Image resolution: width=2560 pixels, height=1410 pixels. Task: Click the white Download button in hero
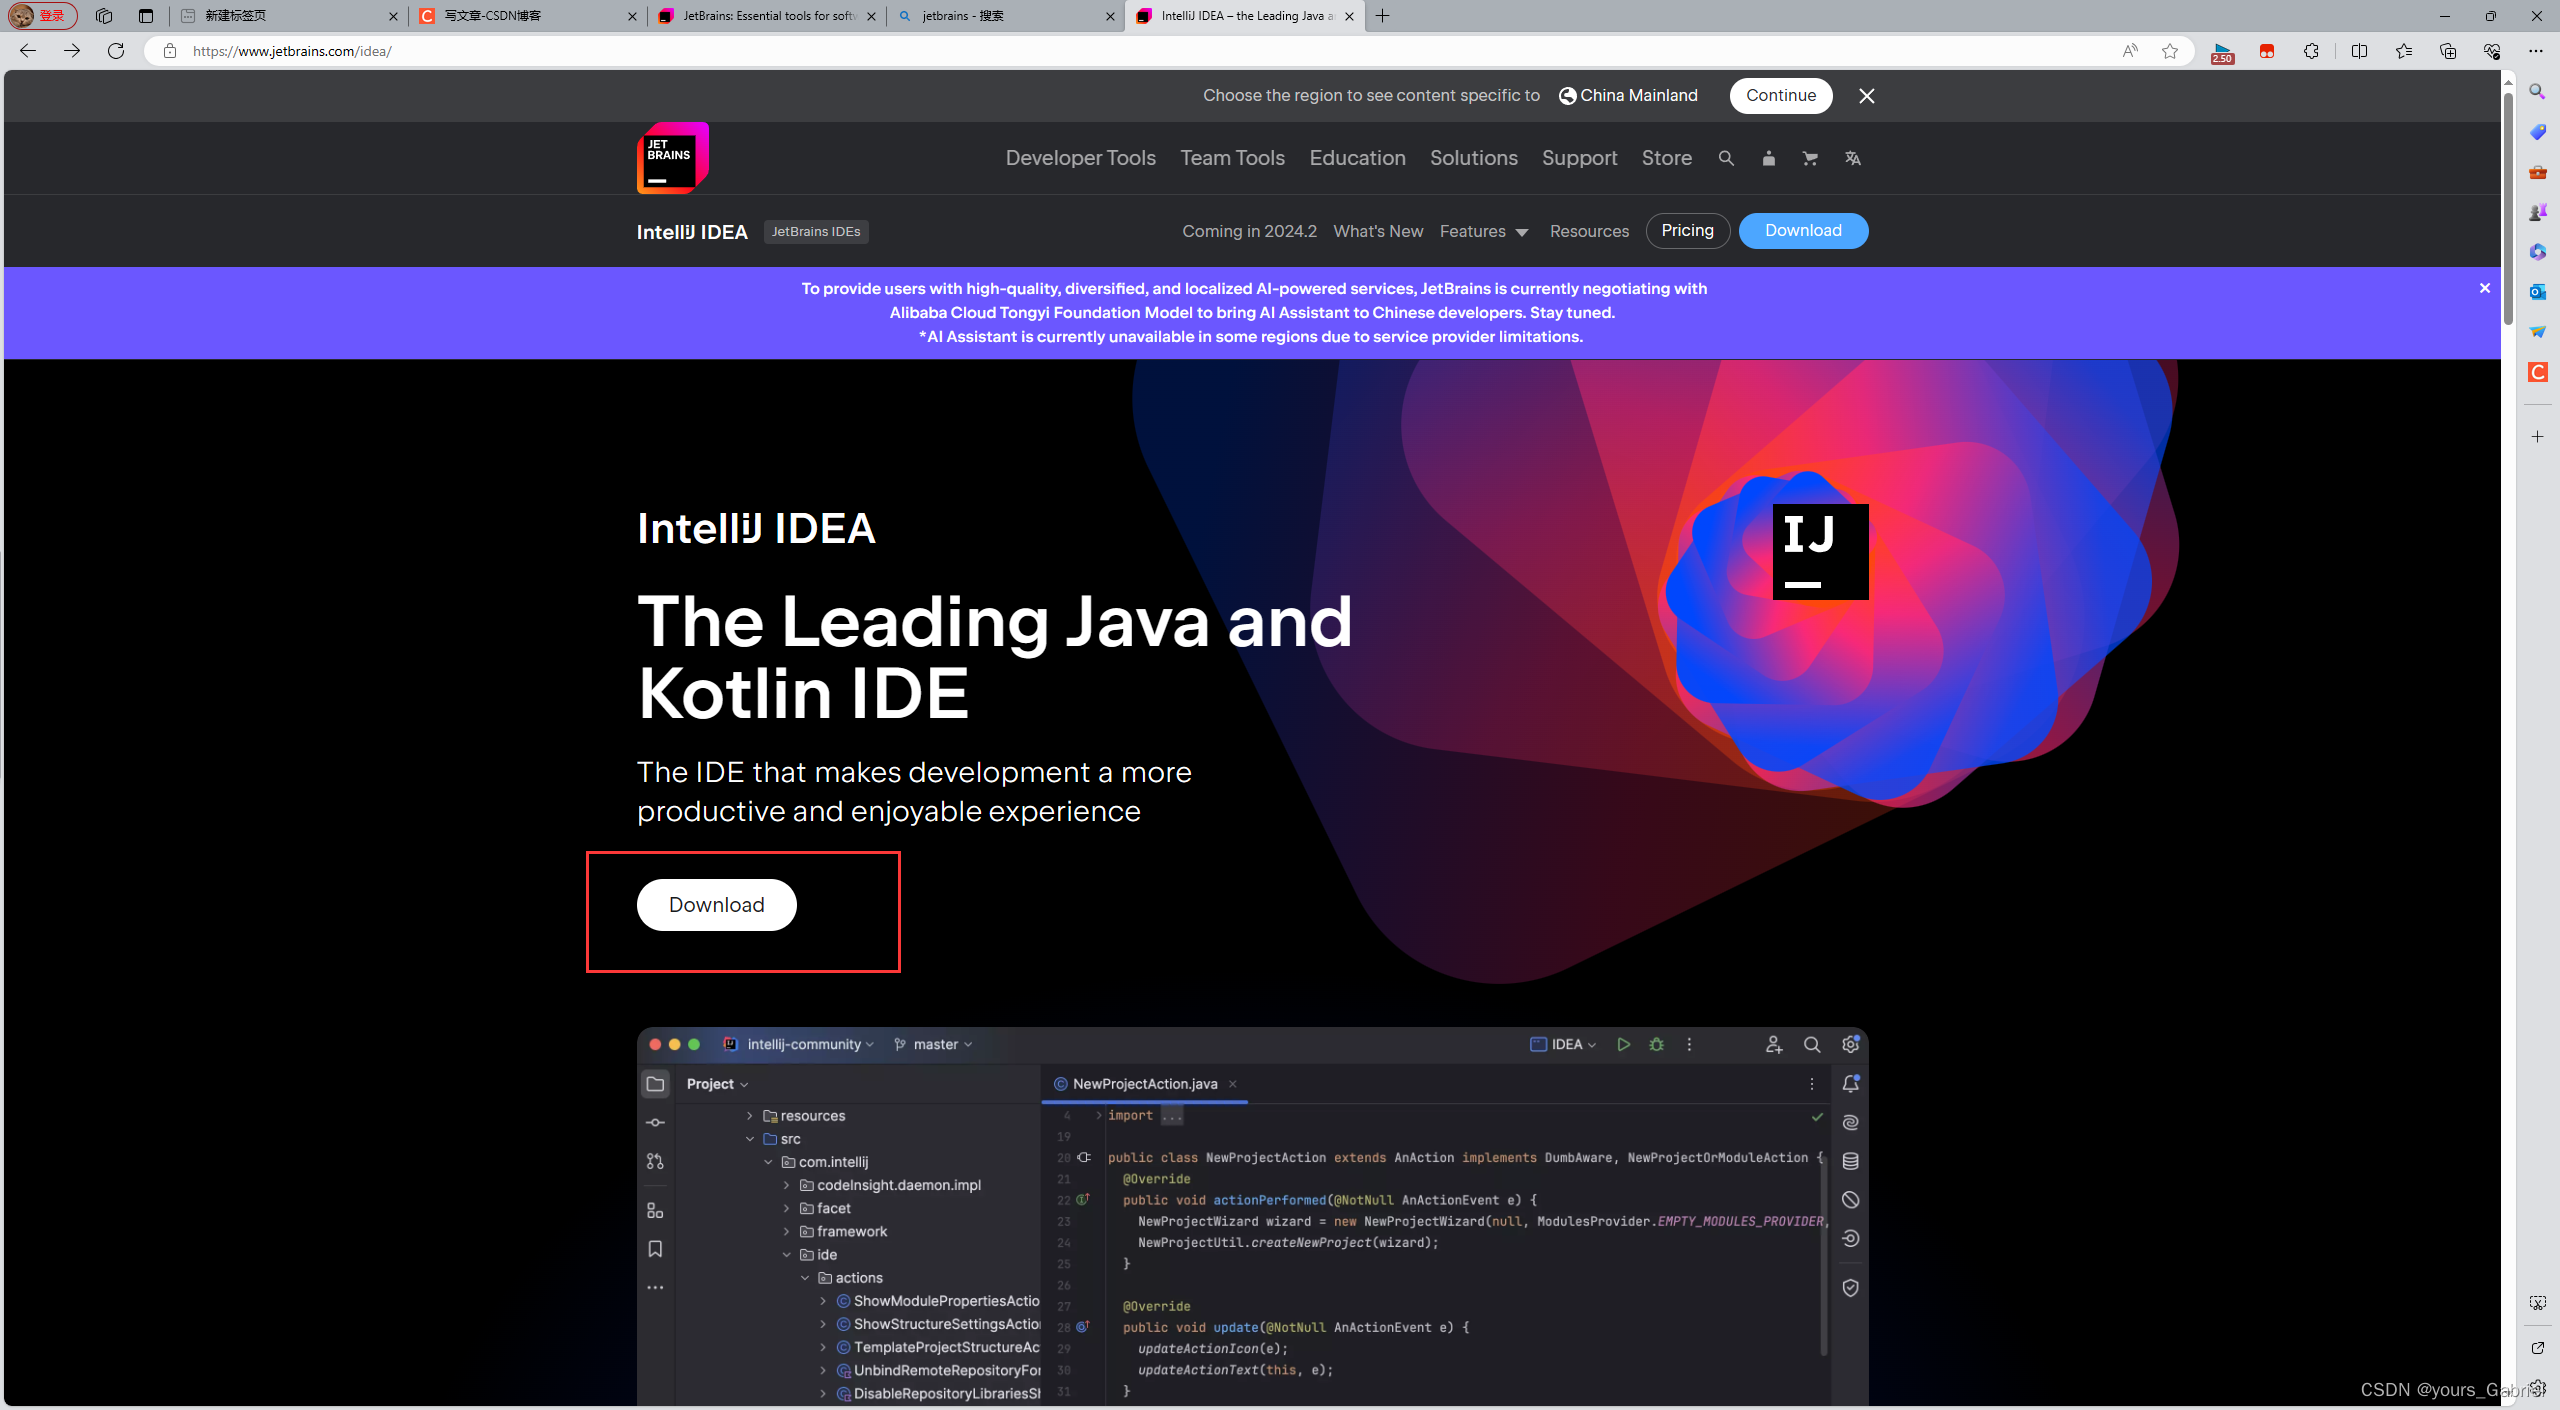pos(716,905)
